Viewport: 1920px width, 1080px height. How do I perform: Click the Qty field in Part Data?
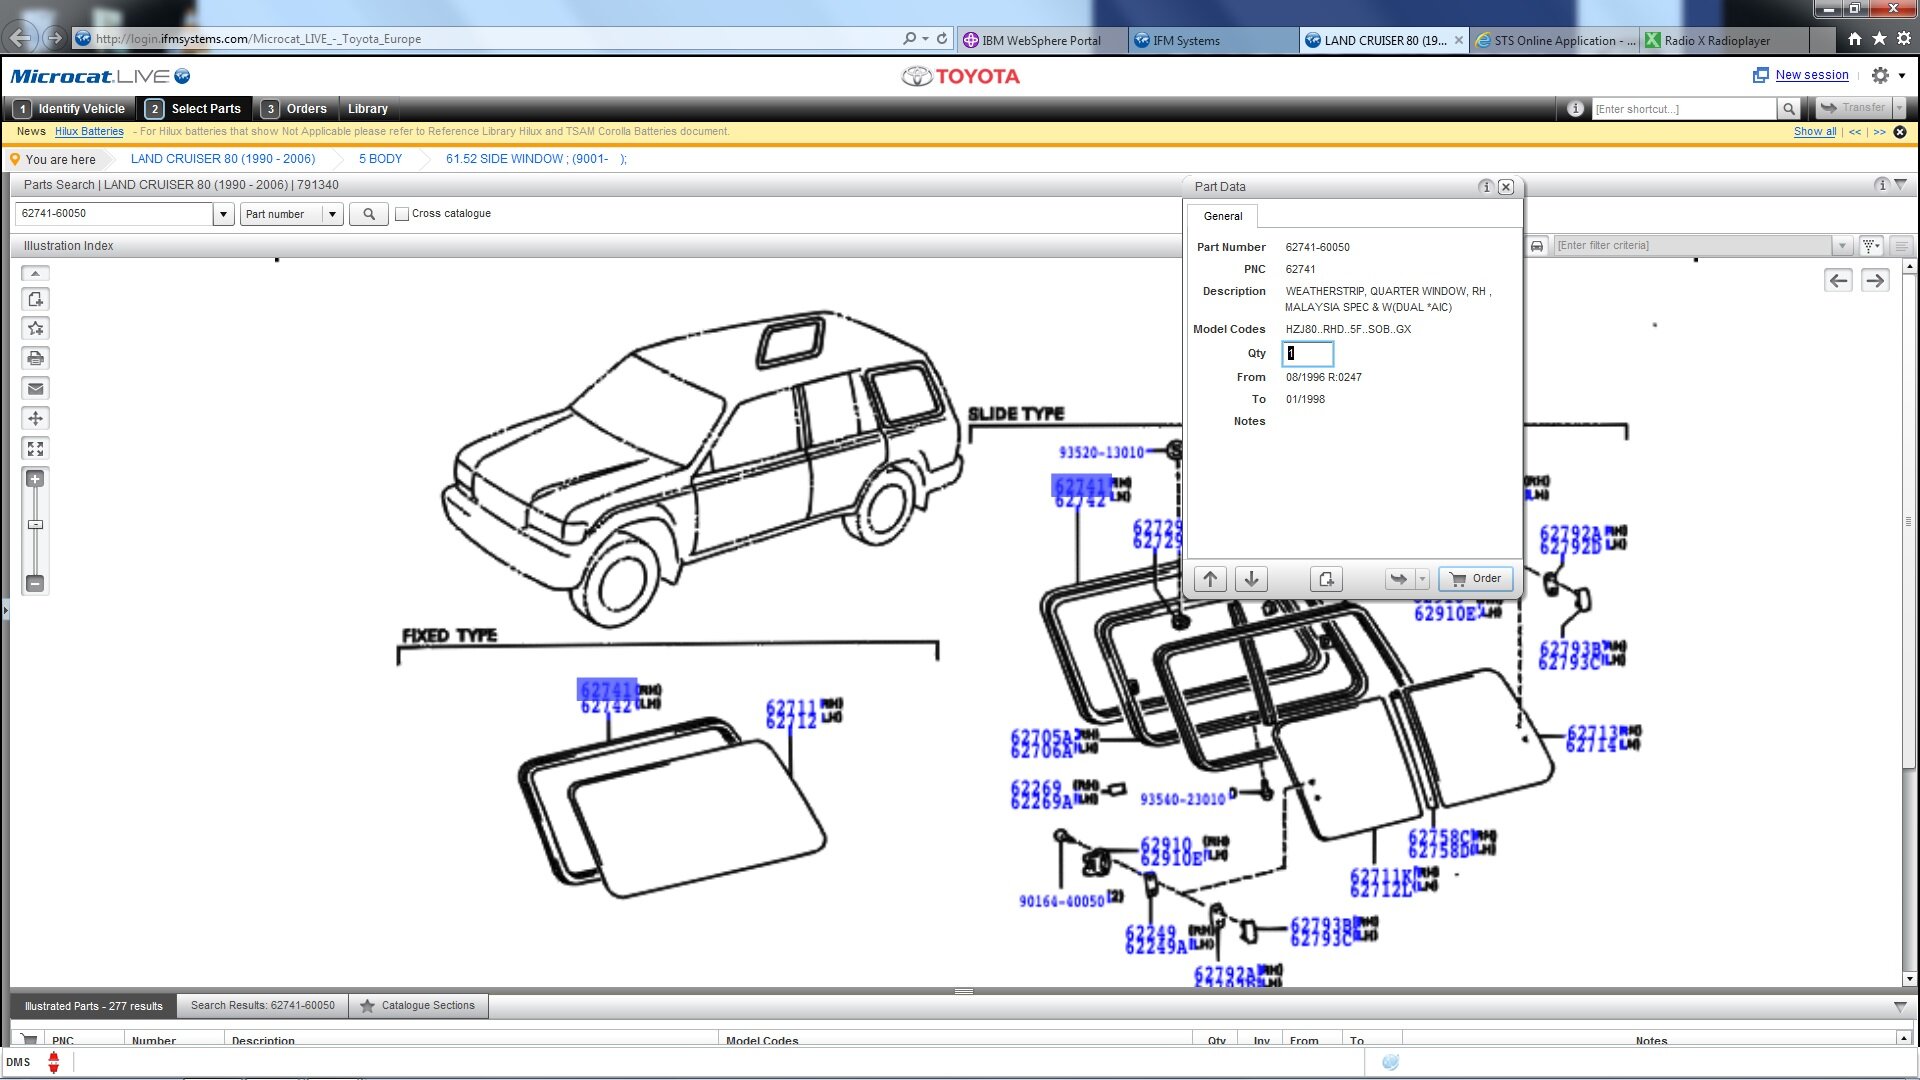tap(1307, 353)
